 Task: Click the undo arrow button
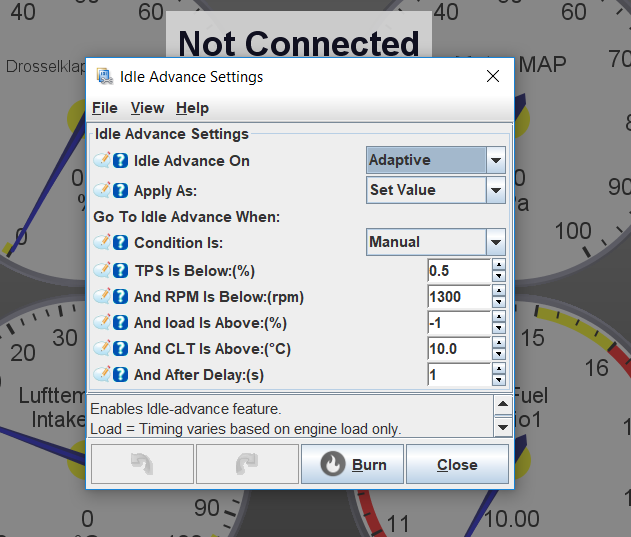pos(140,465)
